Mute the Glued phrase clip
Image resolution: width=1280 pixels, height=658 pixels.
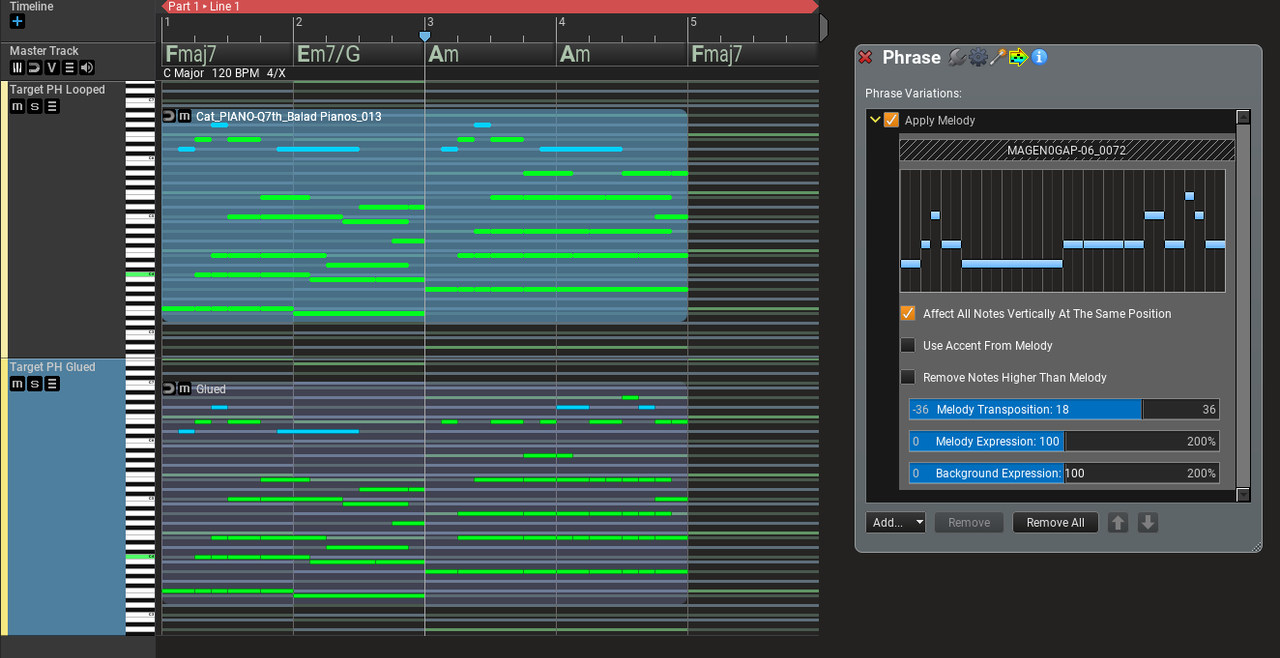[184, 388]
